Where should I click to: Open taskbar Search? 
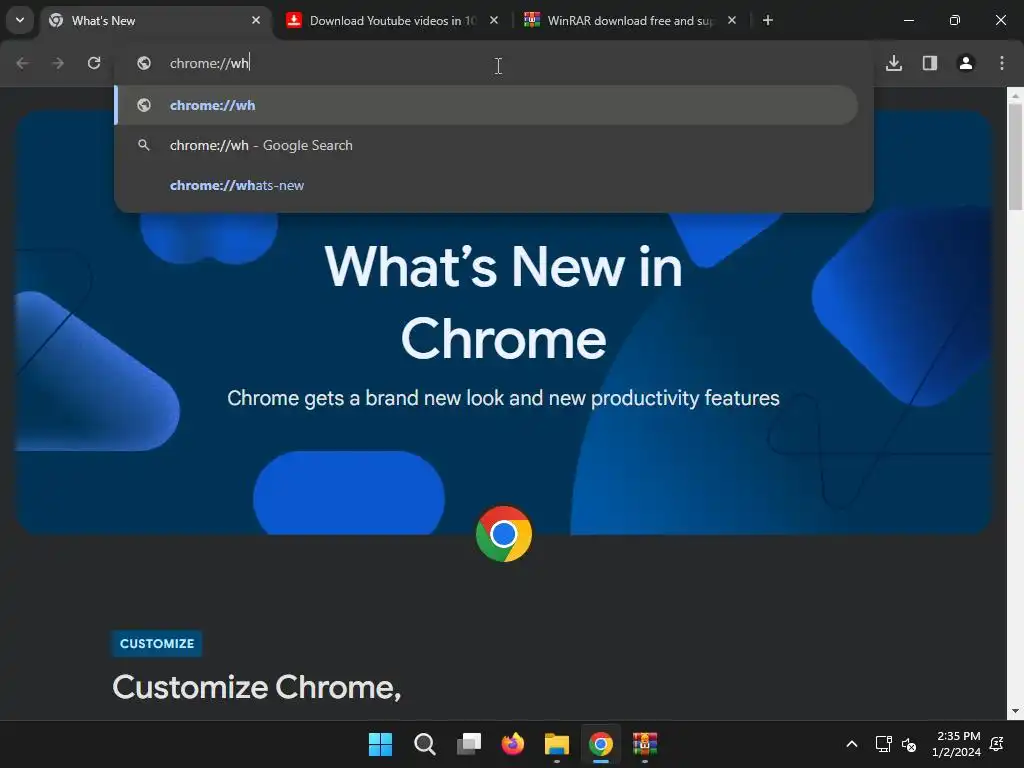[424, 744]
